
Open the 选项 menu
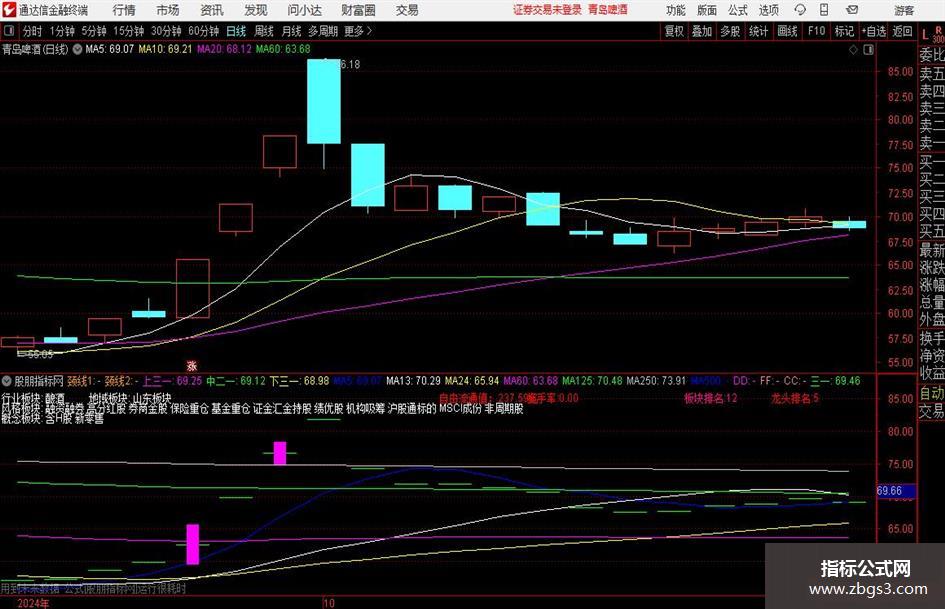(x=768, y=10)
